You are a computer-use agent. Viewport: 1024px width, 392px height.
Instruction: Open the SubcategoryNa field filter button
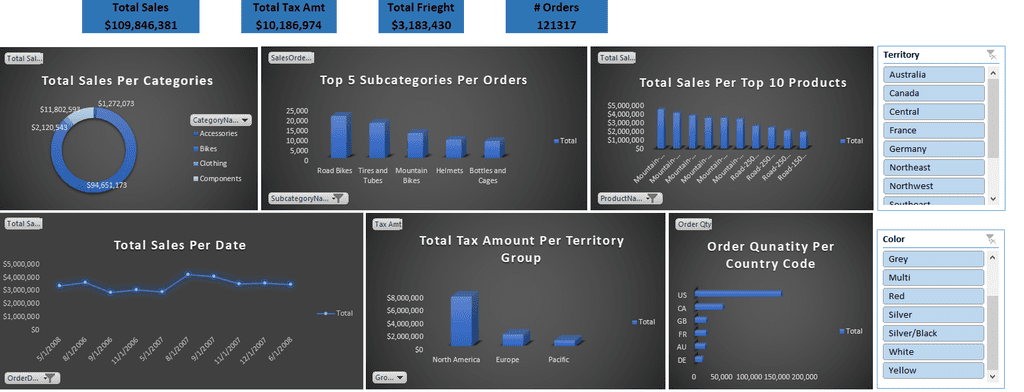[309, 198]
